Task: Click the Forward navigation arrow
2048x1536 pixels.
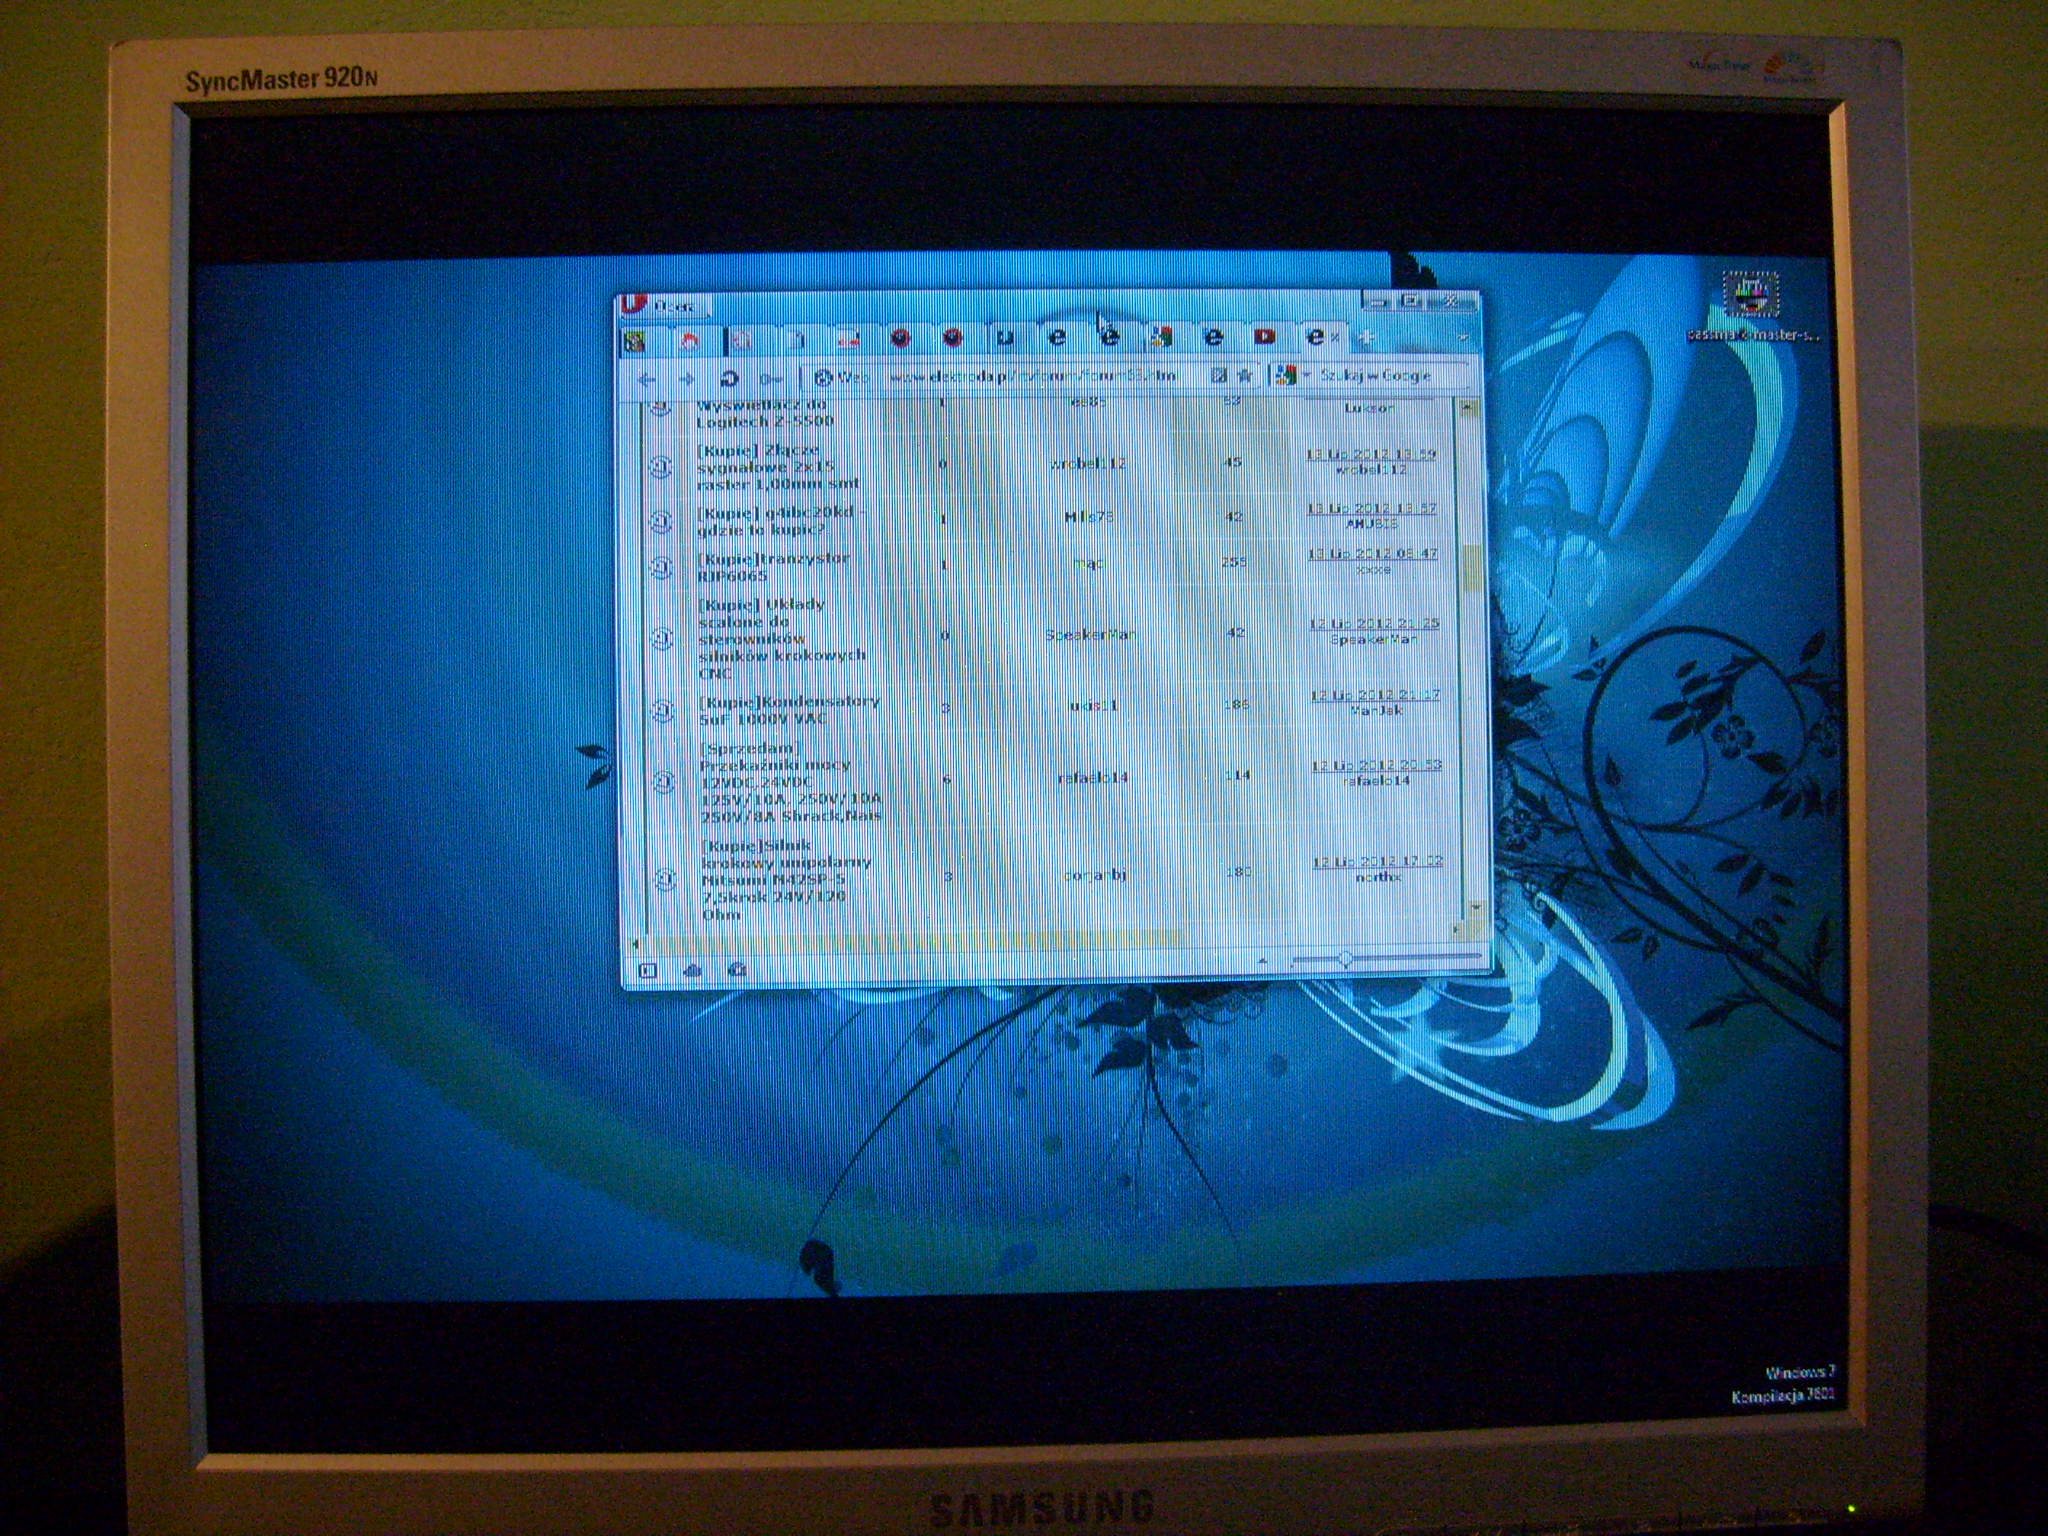Action: coord(687,380)
